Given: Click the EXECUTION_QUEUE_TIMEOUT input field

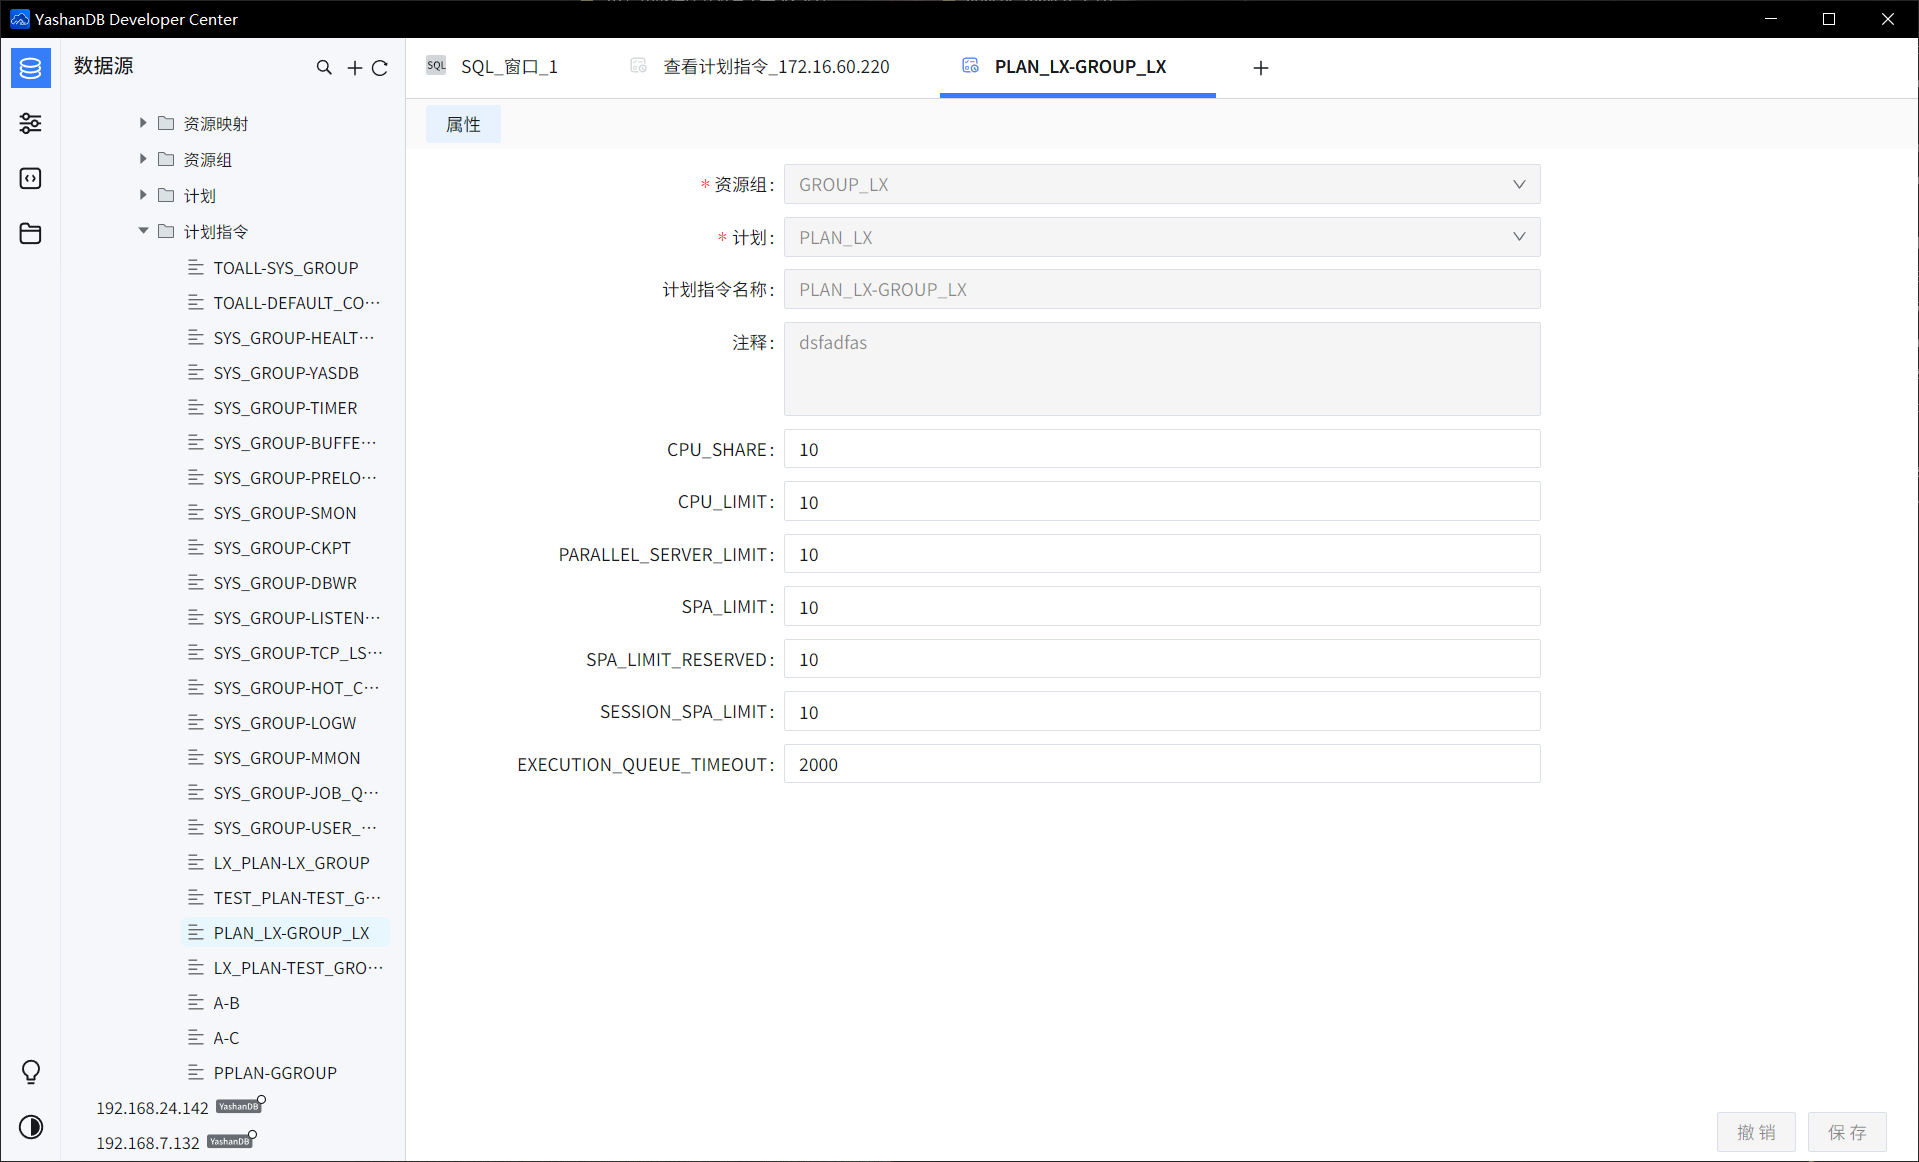Looking at the screenshot, I should pyautogui.click(x=1162, y=764).
